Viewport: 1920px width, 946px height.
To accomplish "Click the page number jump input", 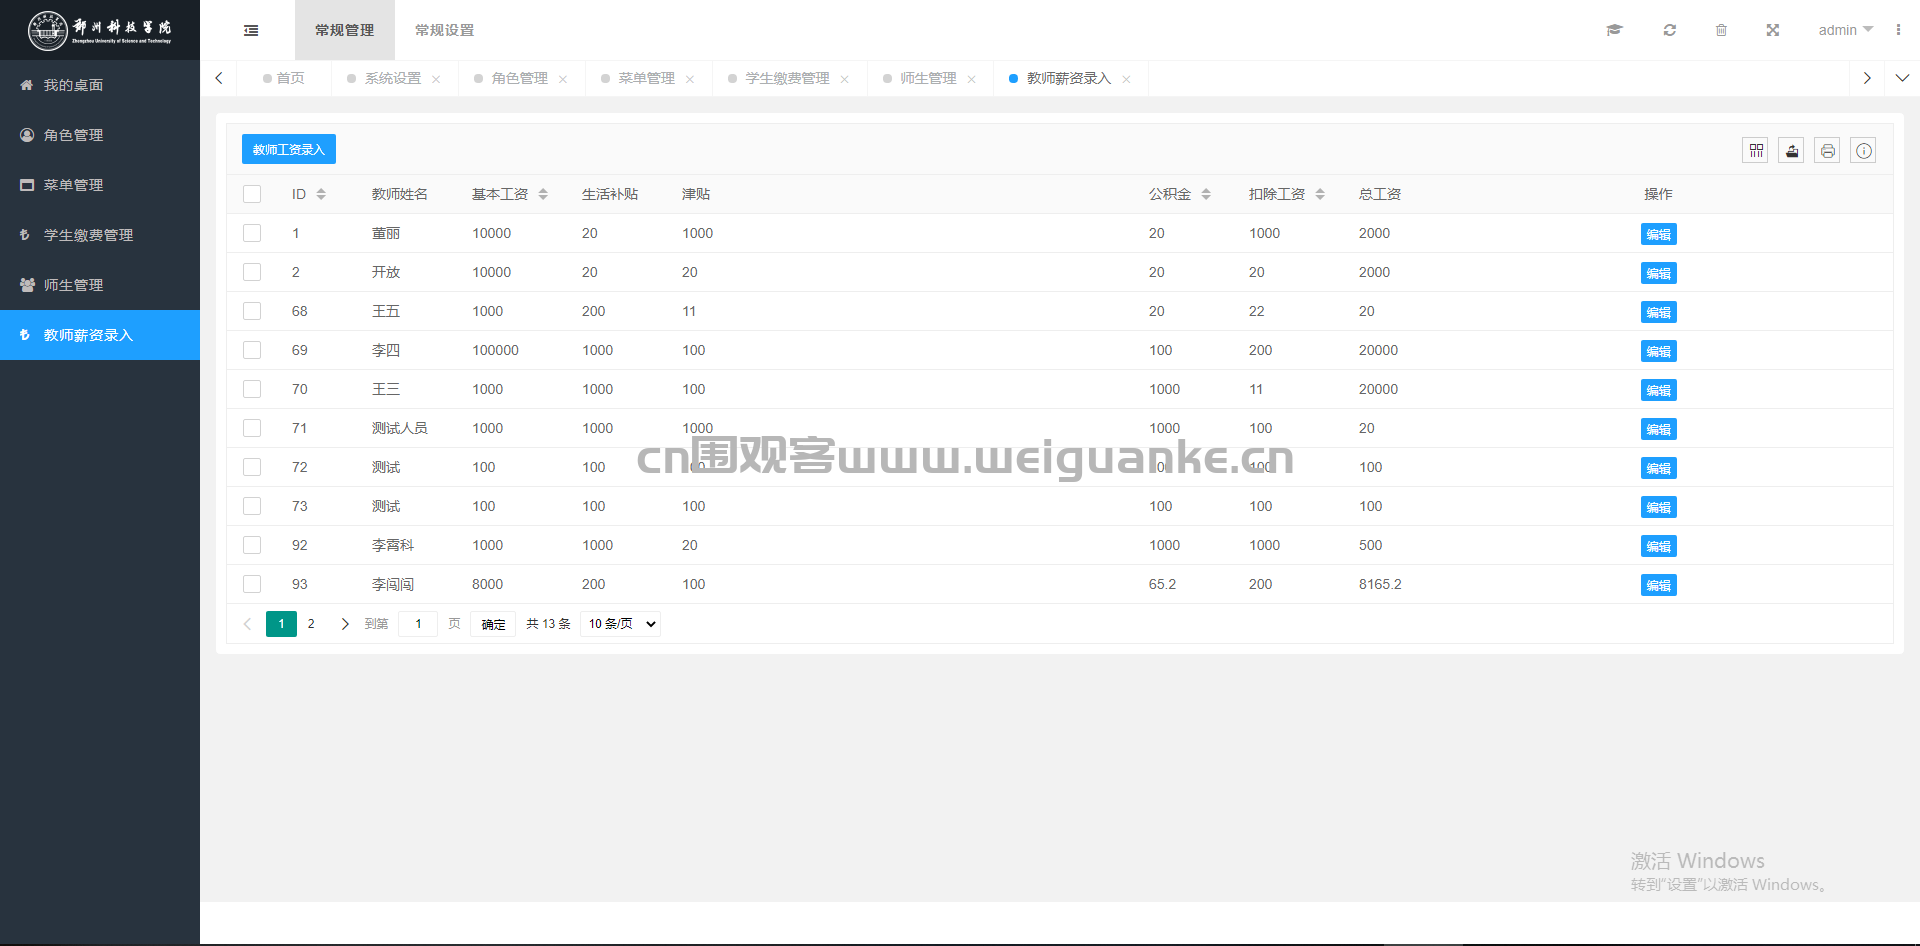I will tap(418, 624).
